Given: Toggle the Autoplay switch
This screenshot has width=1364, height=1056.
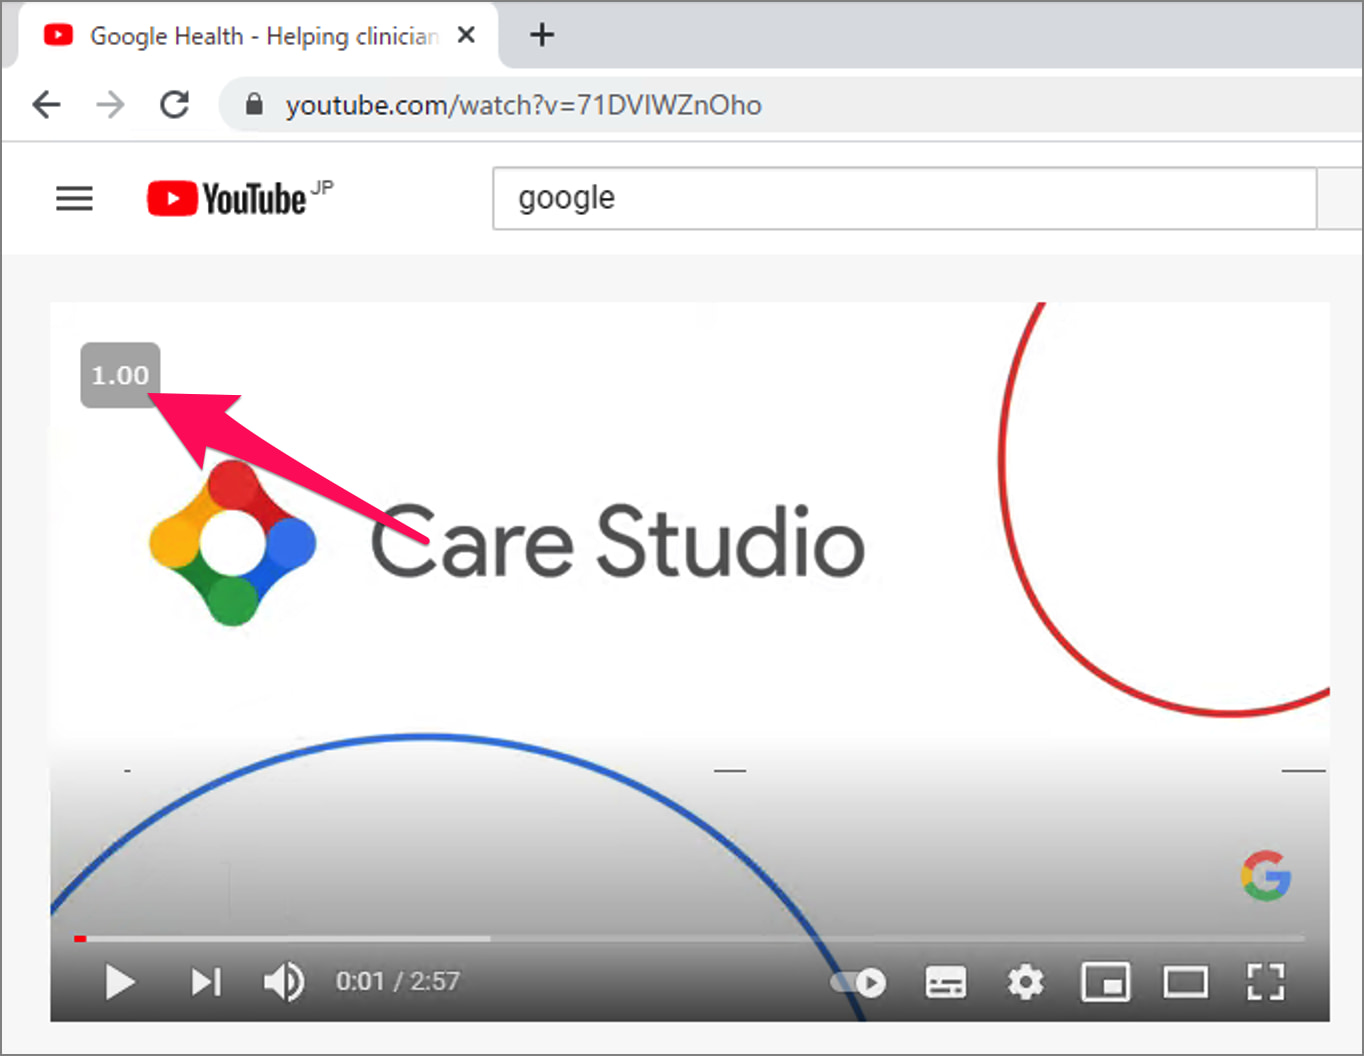Looking at the screenshot, I should (x=857, y=983).
